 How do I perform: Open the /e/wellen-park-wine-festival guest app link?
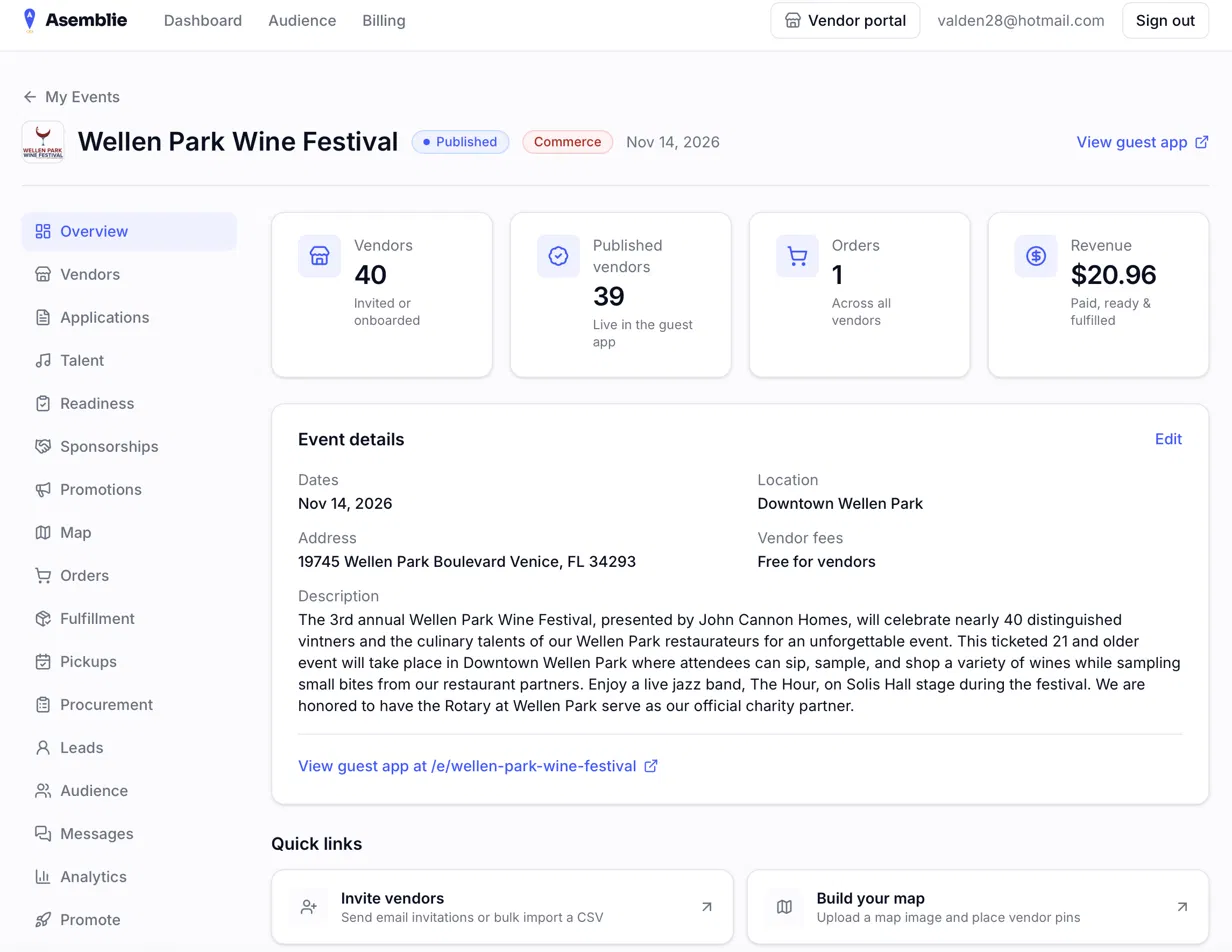click(478, 766)
